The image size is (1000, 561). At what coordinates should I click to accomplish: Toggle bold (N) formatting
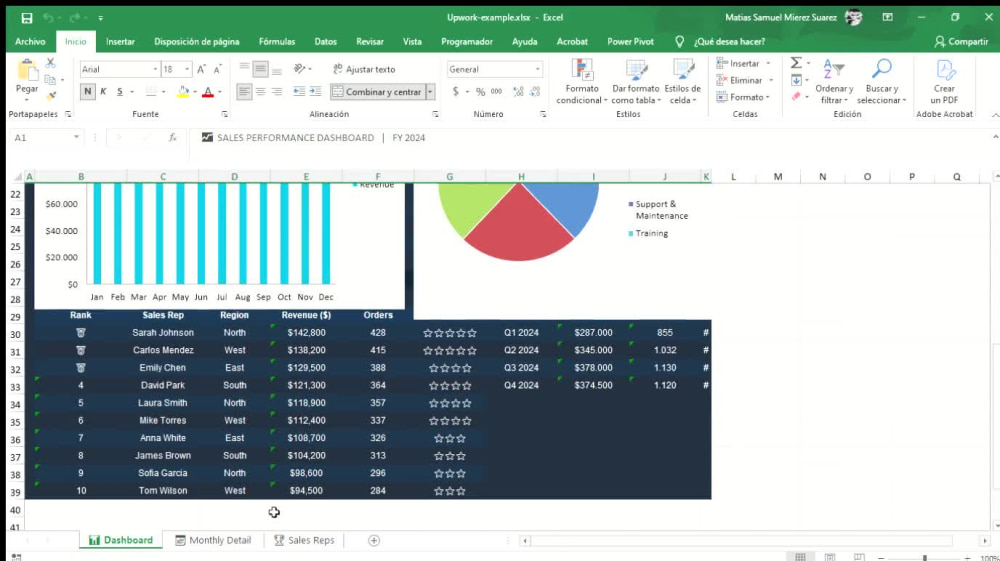87,92
